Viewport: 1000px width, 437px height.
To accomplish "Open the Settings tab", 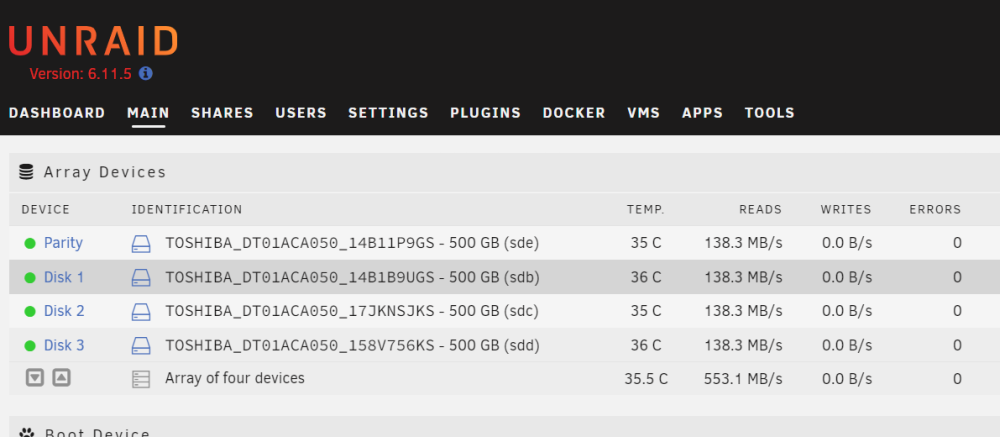I will (x=388, y=113).
